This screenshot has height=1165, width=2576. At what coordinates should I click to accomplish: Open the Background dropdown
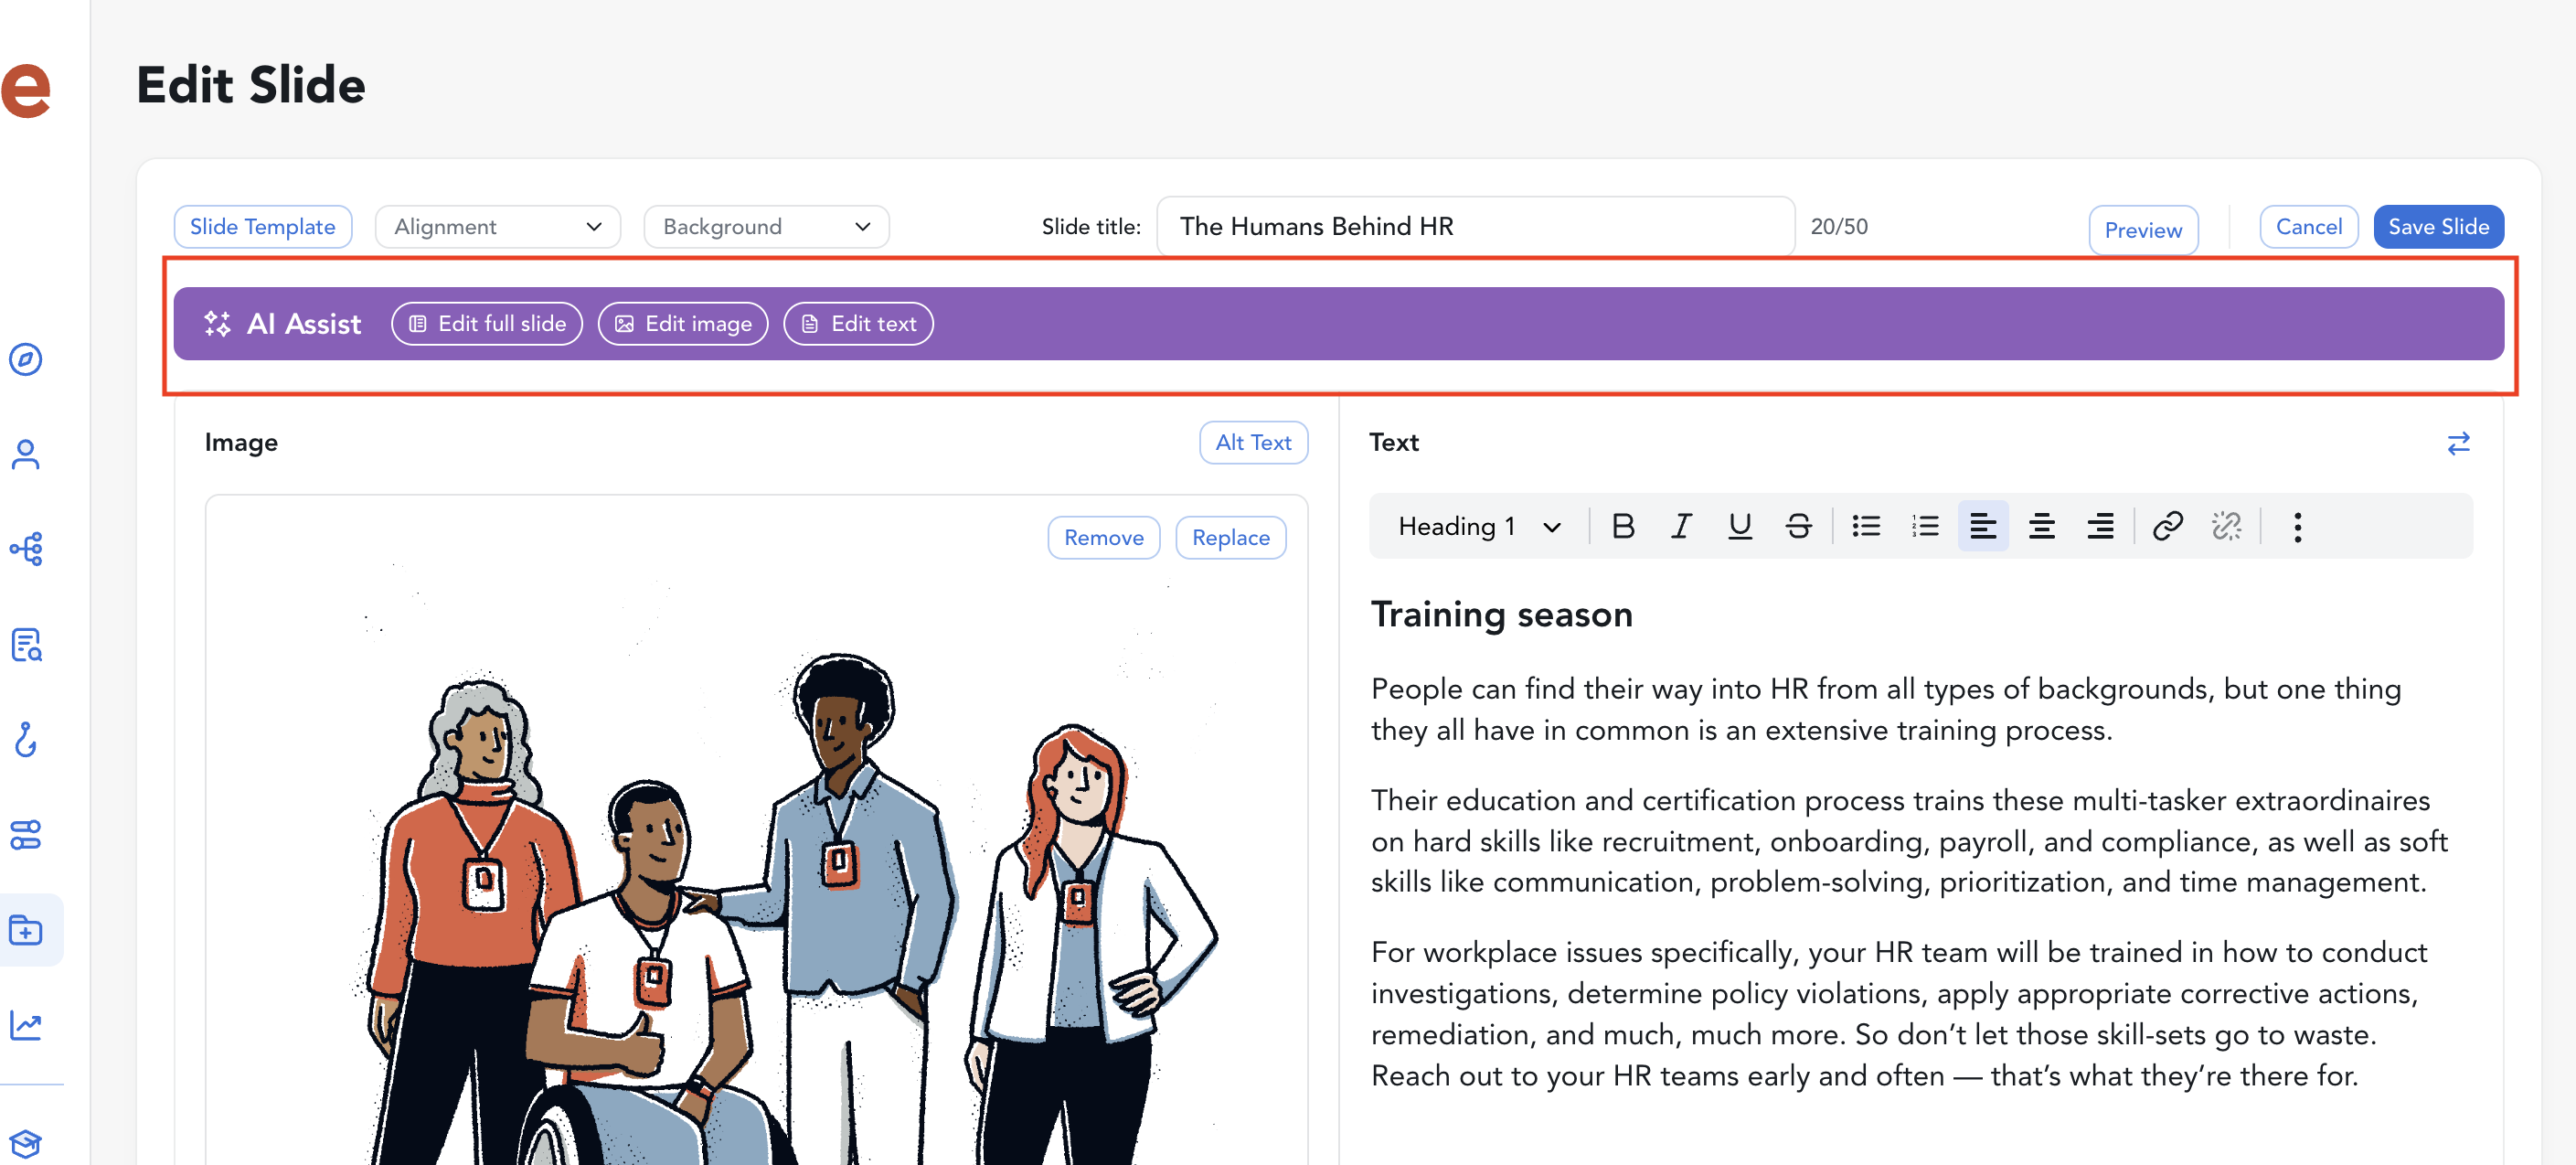[766, 227]
